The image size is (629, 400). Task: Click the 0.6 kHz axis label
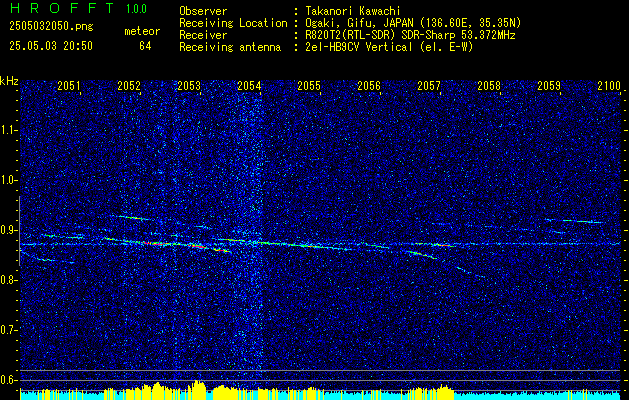(9, 380)
